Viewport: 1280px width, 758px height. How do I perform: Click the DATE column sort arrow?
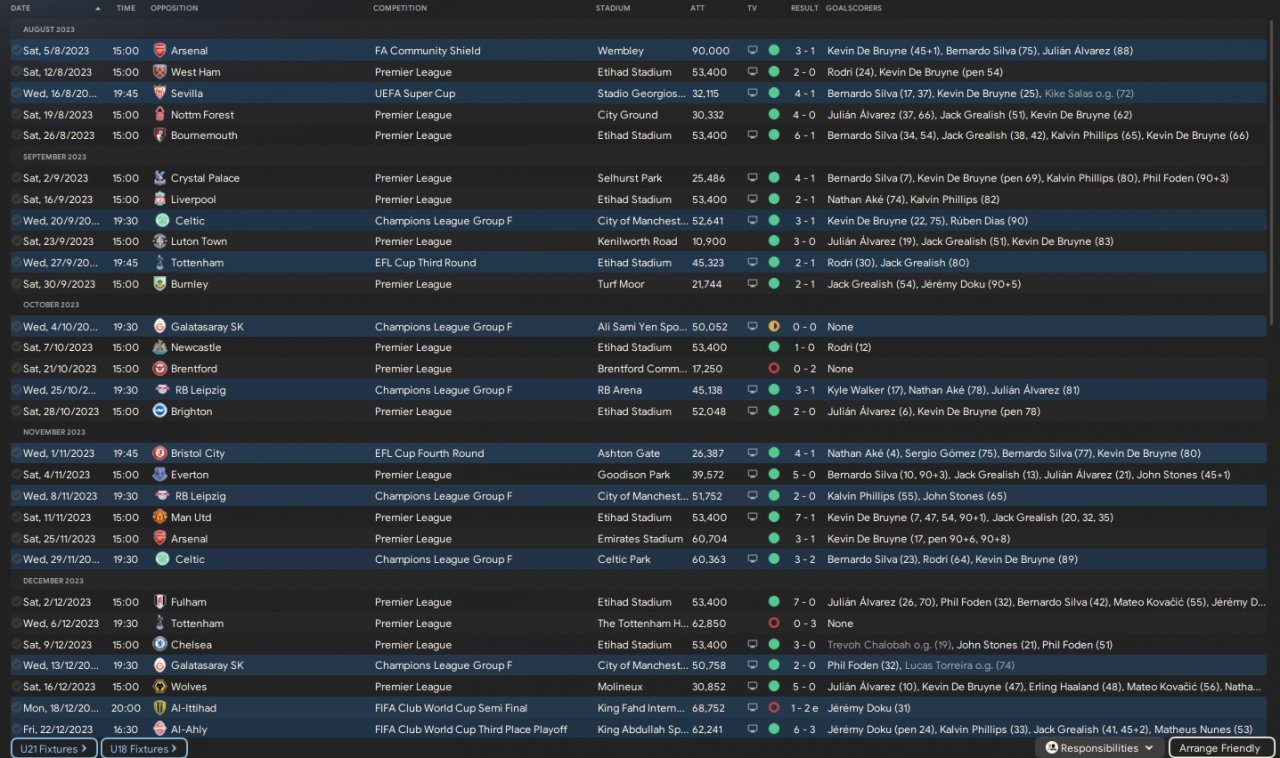pyautogui.click(x=98, y=8)
